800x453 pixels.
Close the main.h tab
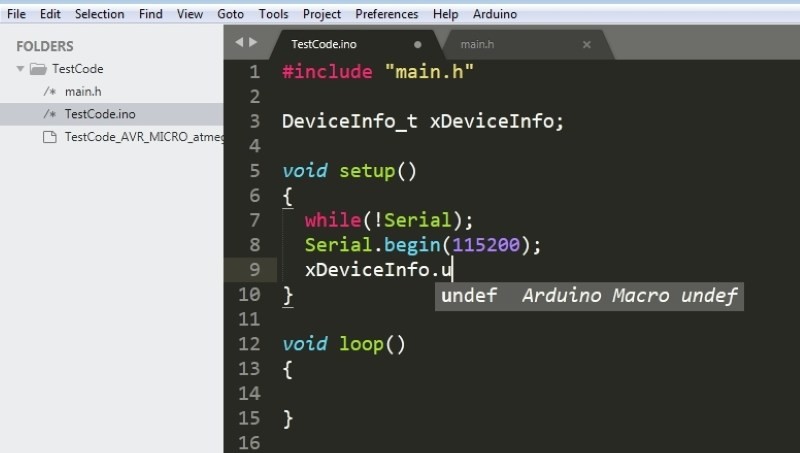tap(587, 44)
